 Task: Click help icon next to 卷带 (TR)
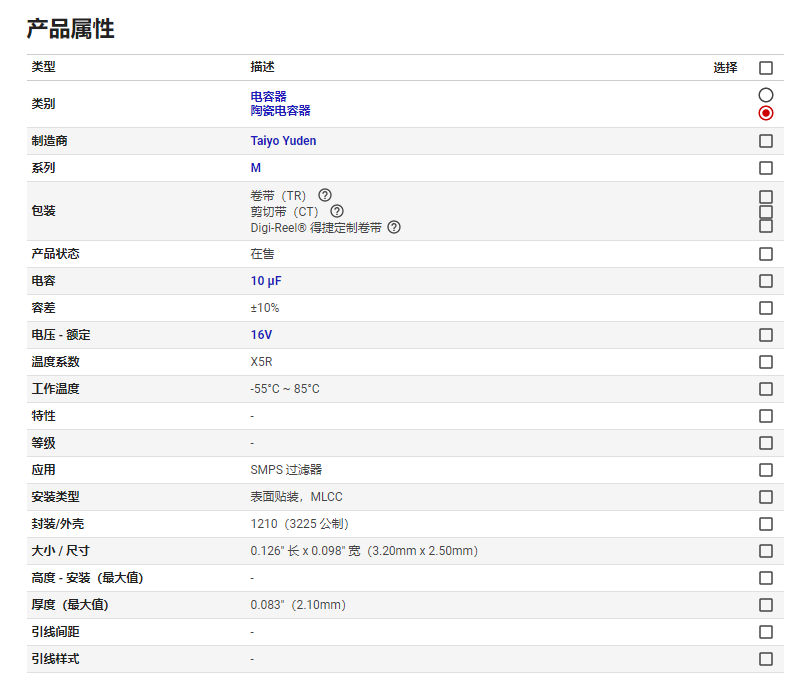[x=324, y=195]
